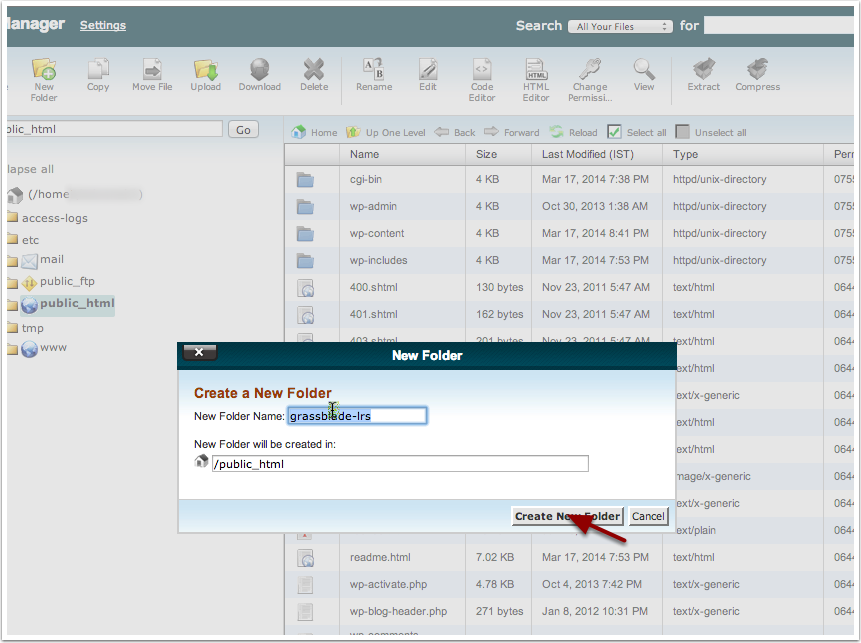Sort files by Last Modified column
Image resolution: width=861 pixels, height=643 pixels.
587,154
